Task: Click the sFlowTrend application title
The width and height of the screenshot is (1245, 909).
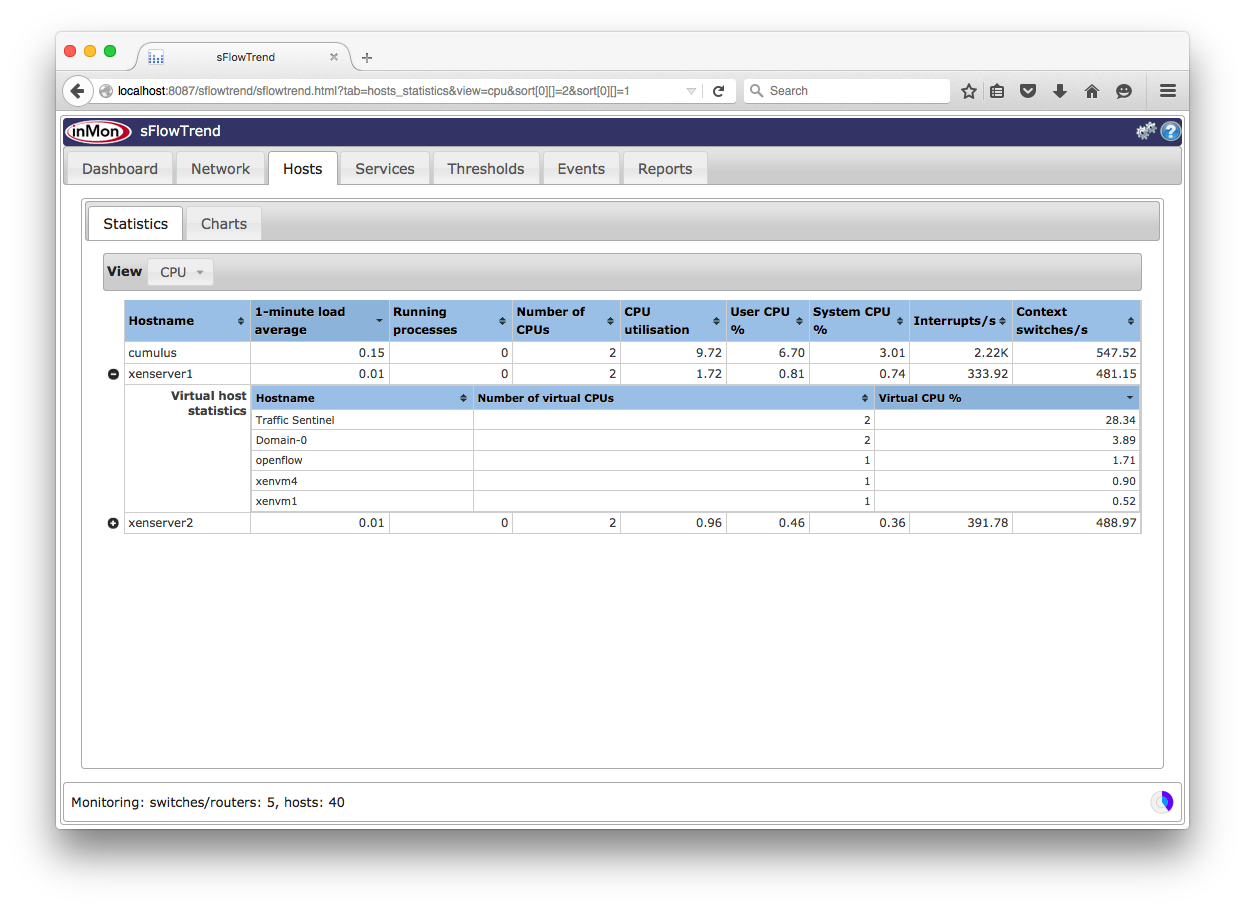Action: (180, 131)
